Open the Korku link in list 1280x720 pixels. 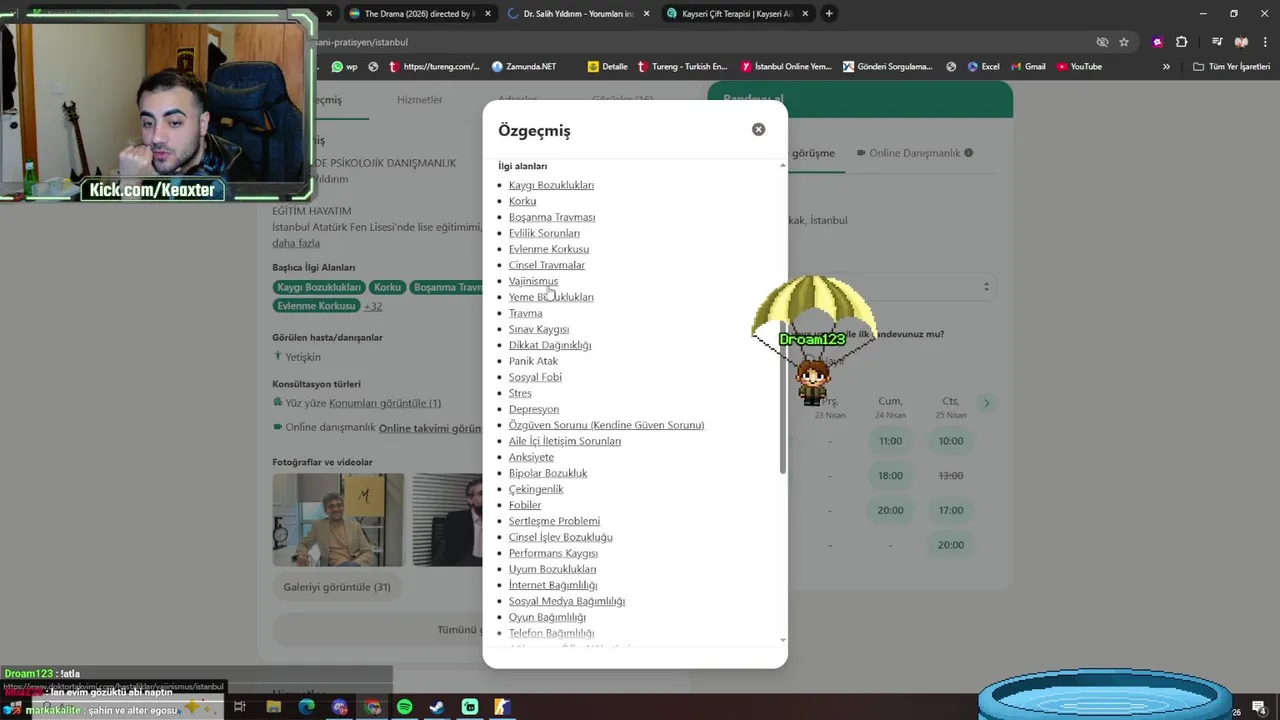tap(522, 201)
